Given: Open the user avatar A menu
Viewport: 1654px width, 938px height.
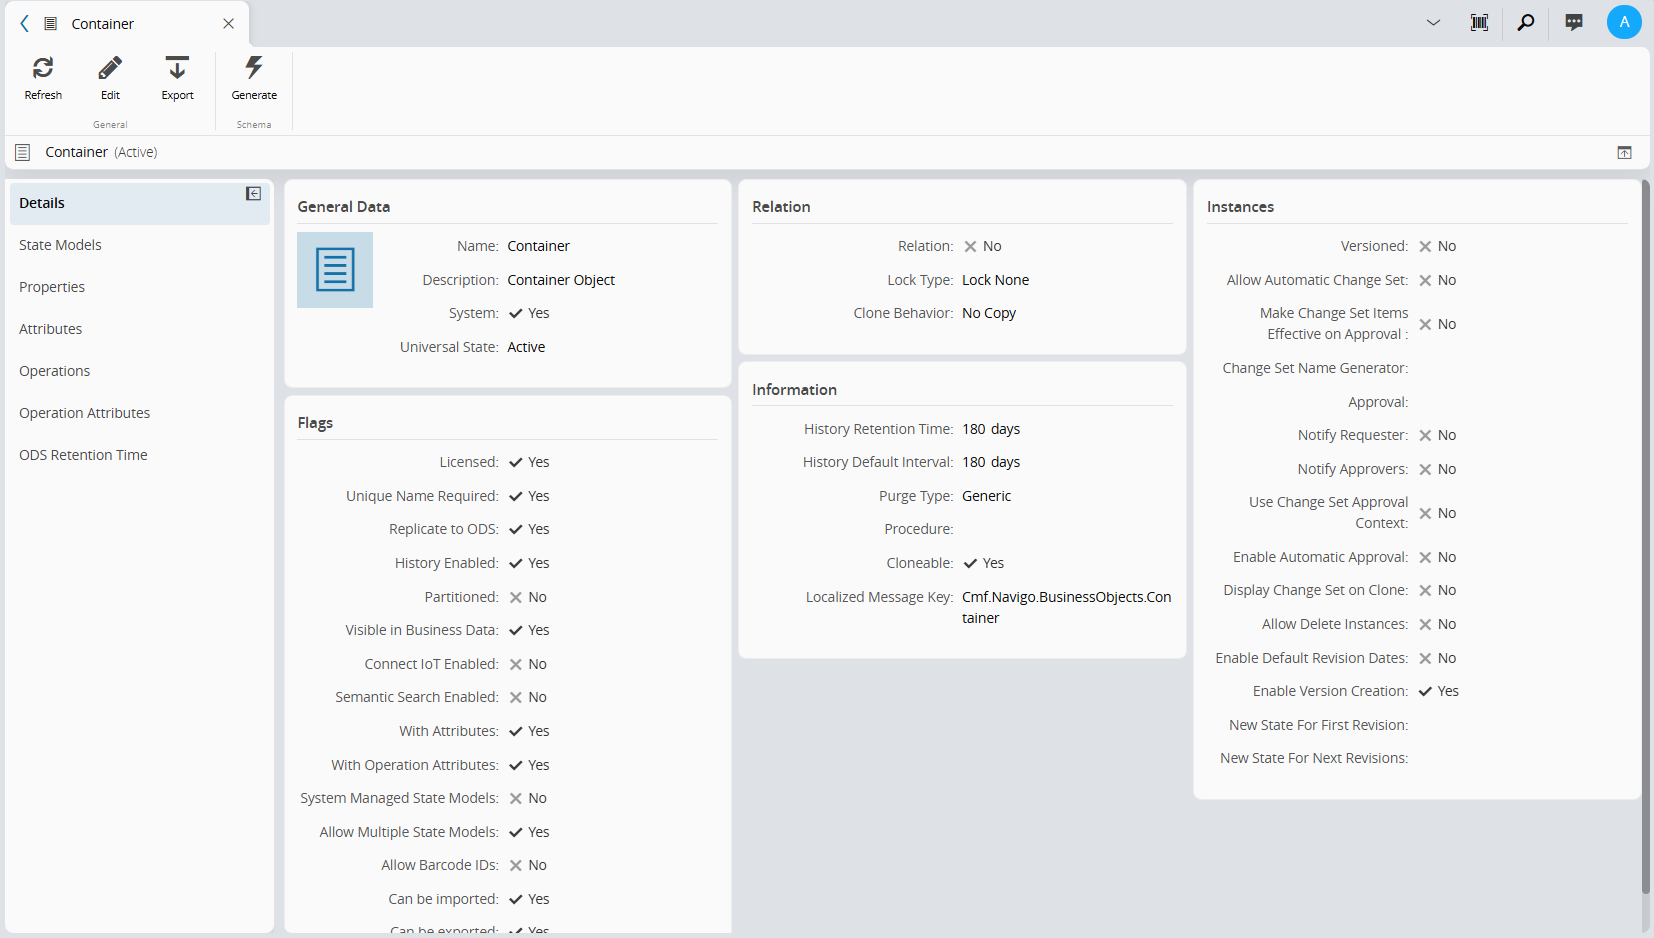Looking at the screenshot, I should pos(1624,22).
